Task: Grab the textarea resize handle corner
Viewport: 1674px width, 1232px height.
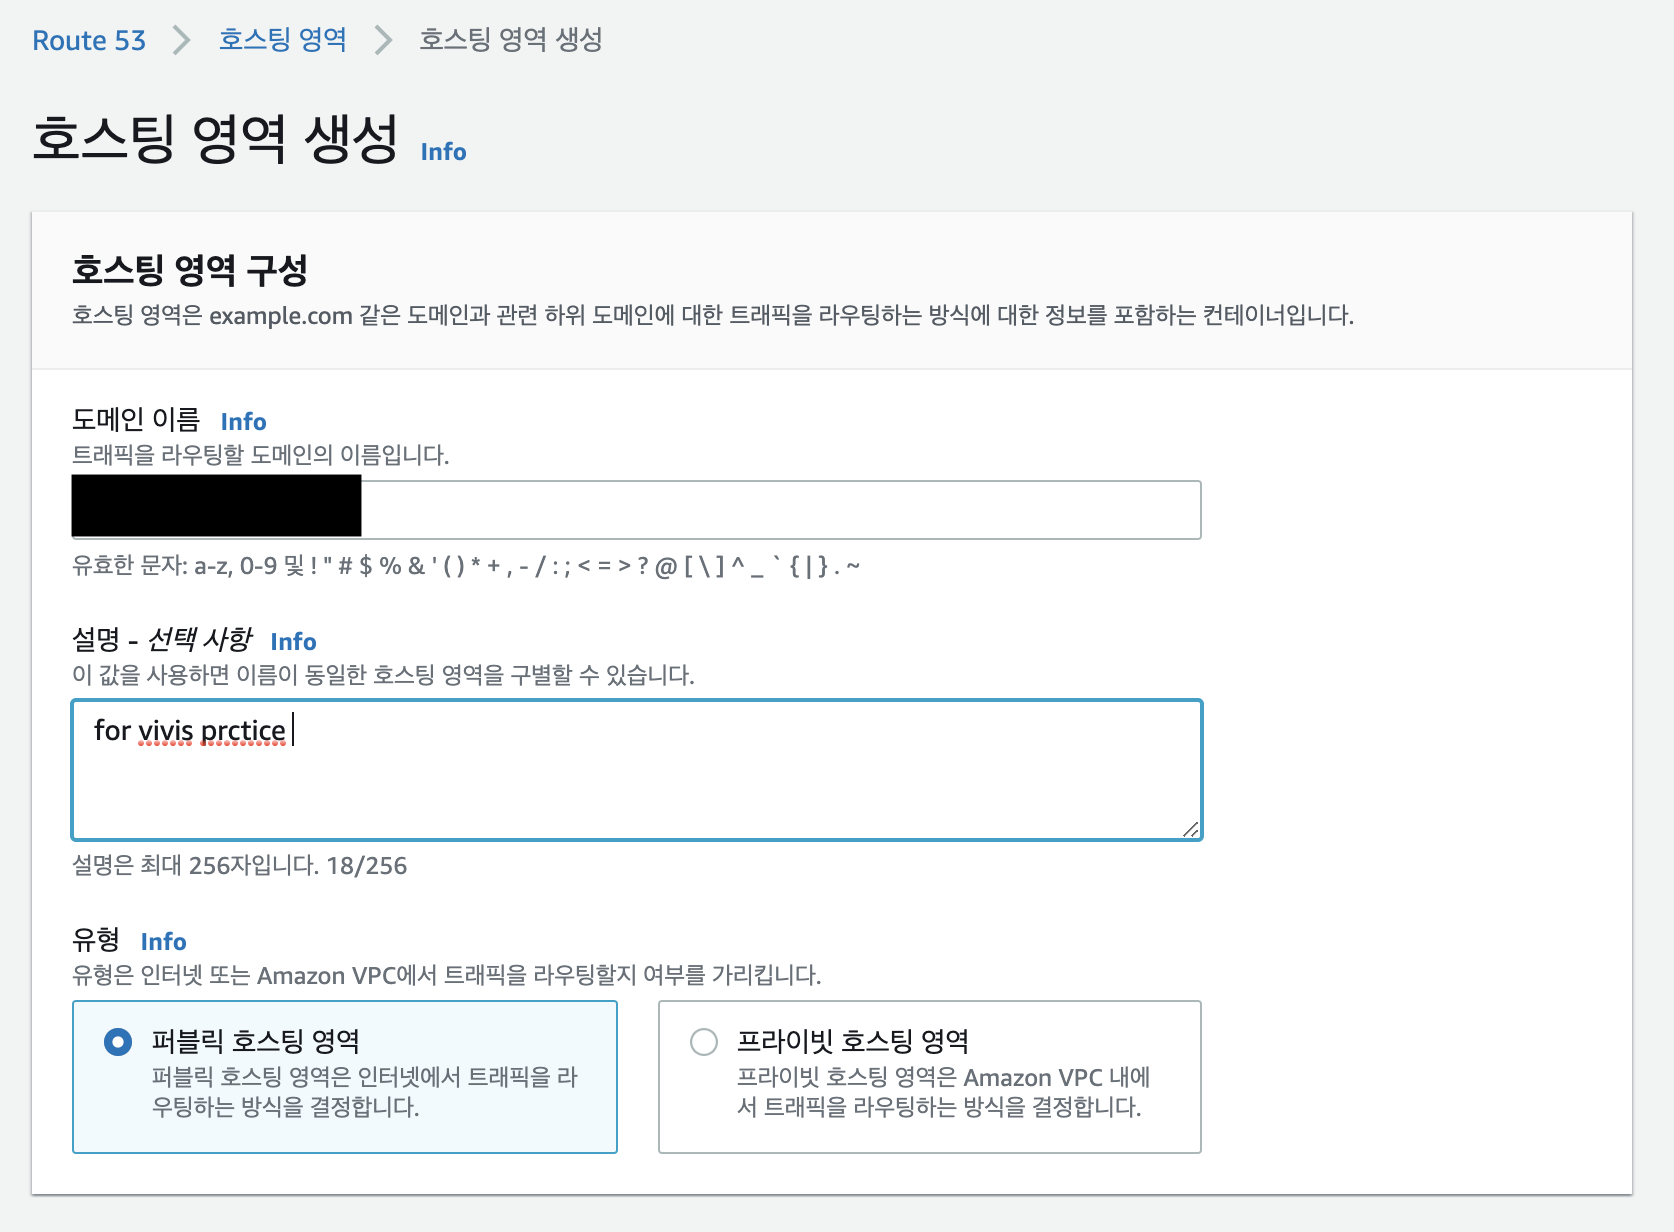Action: pos(1190,829)
